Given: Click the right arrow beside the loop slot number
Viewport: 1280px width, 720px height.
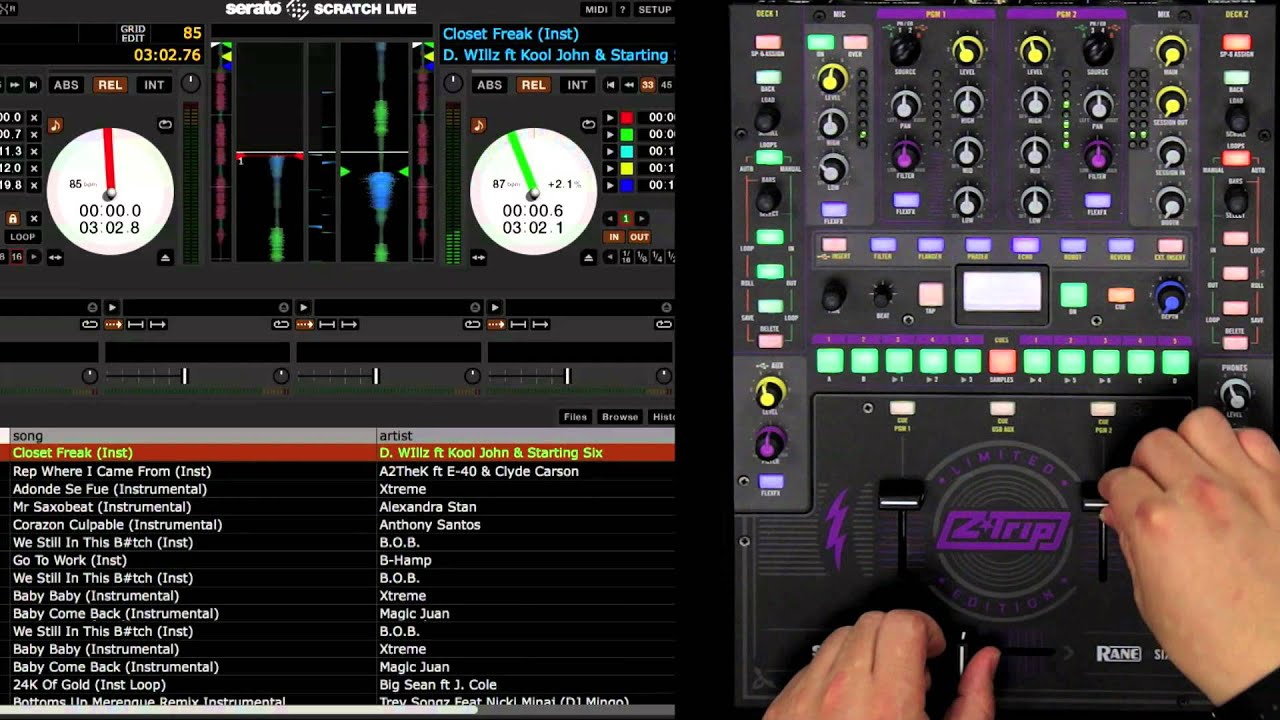Looking at the screenshot, I should (x=641, y=218).
